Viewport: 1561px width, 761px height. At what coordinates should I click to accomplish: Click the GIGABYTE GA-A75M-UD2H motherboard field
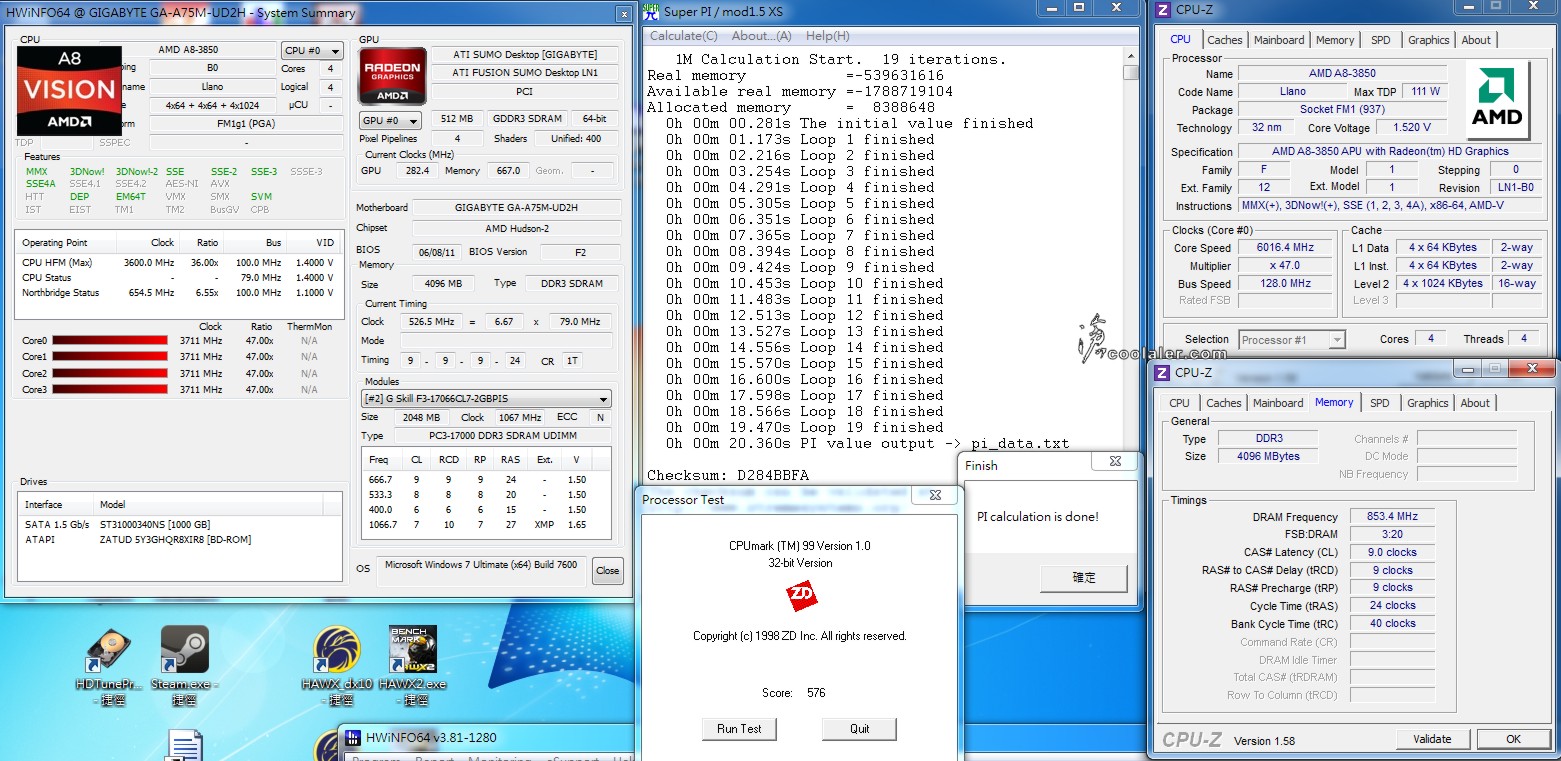(x=516, y=208)
